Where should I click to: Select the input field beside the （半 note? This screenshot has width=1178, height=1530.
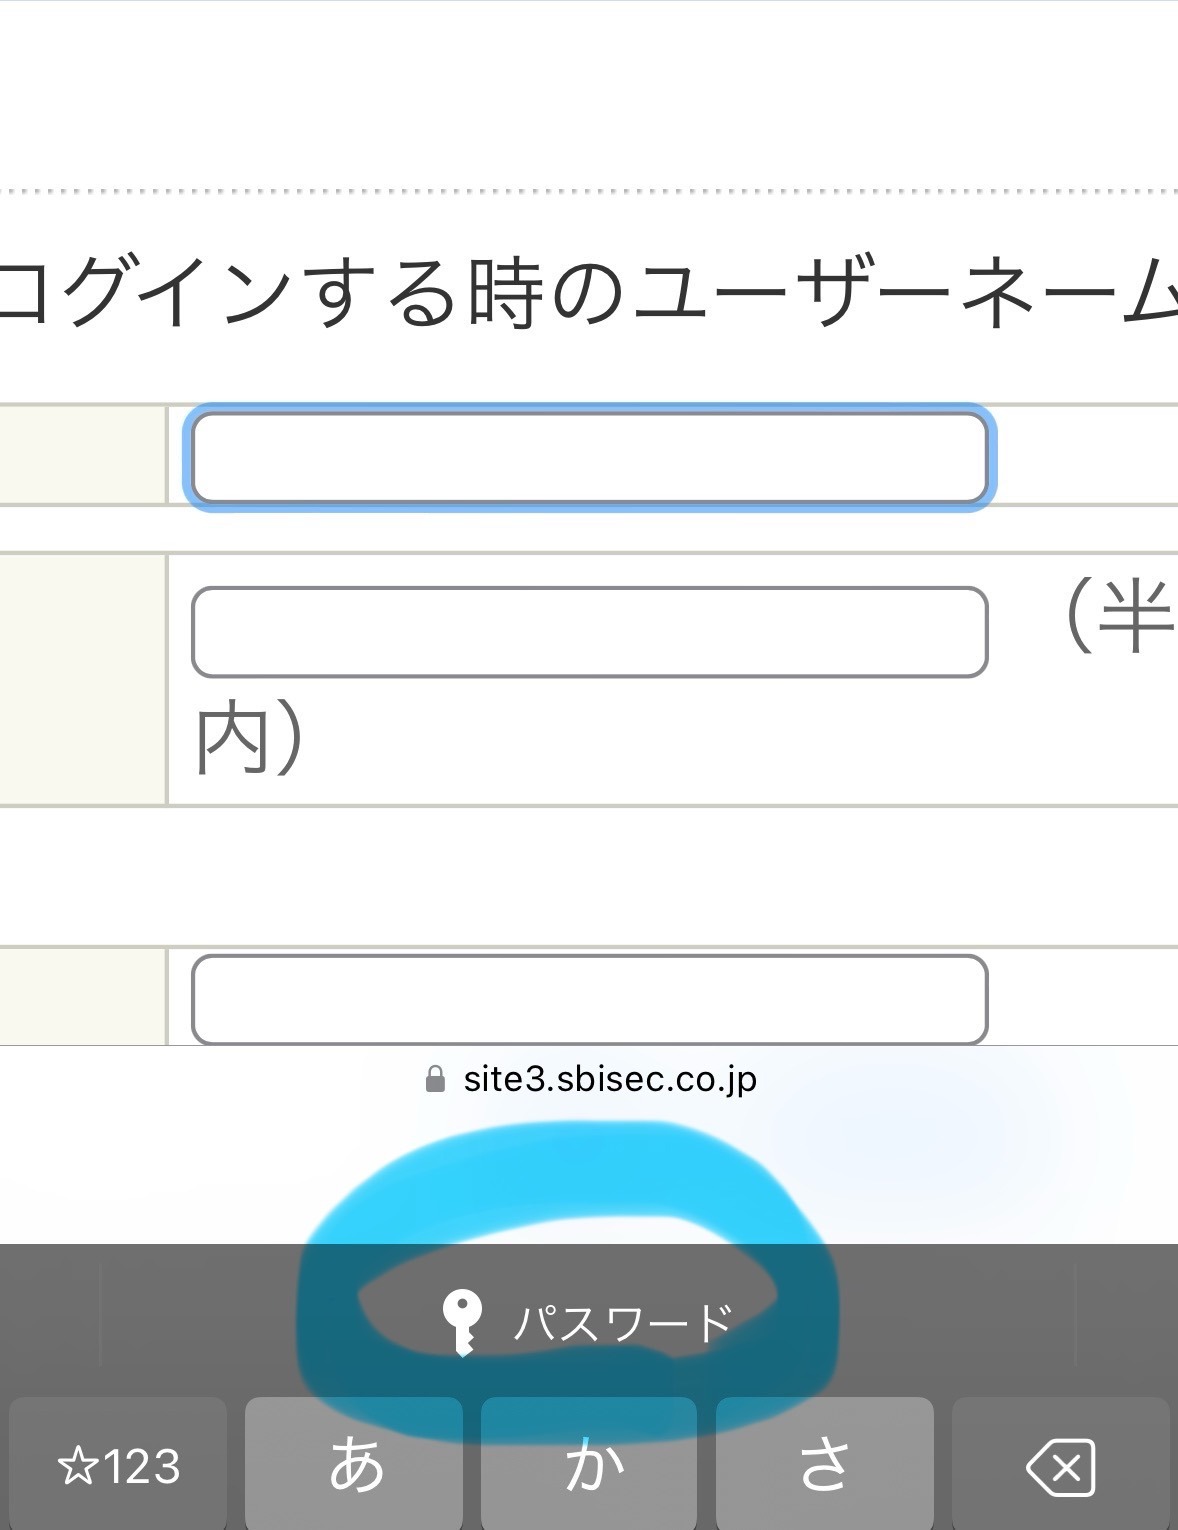pos(589,632)
